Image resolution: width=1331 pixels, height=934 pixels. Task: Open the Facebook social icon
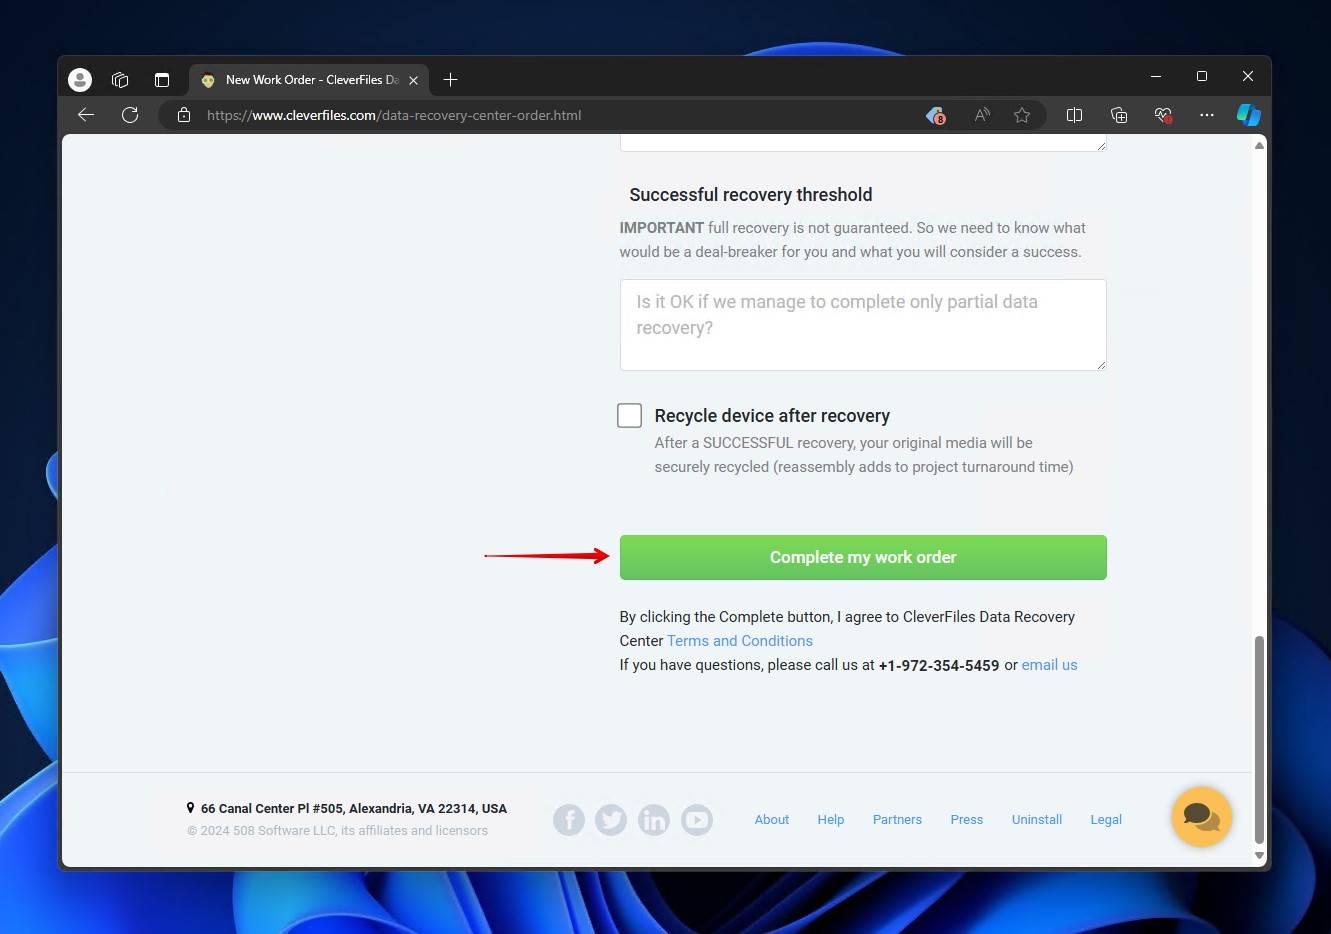click(569, 820)
